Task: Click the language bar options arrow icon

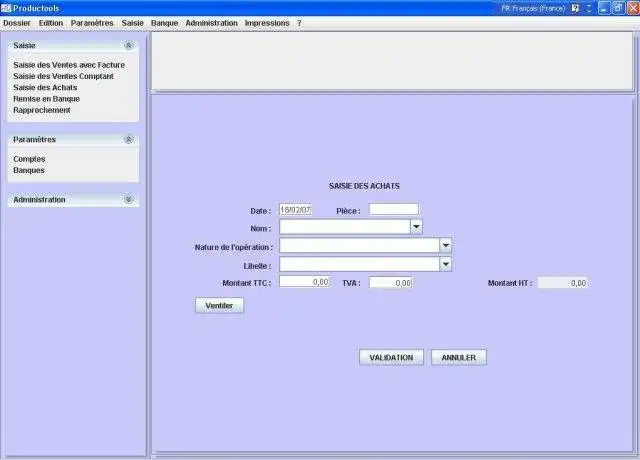Action: pyautogui.click(x=589, y=8)
